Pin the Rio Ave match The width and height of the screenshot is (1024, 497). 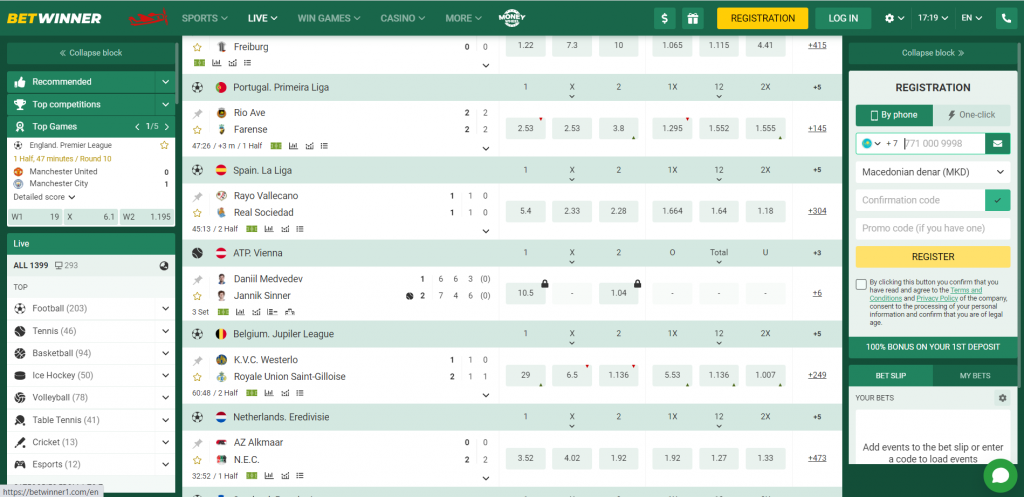pos(197,113)
